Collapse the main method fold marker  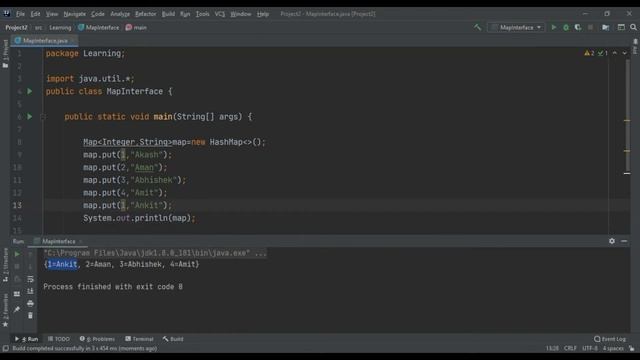coord(42,117)
